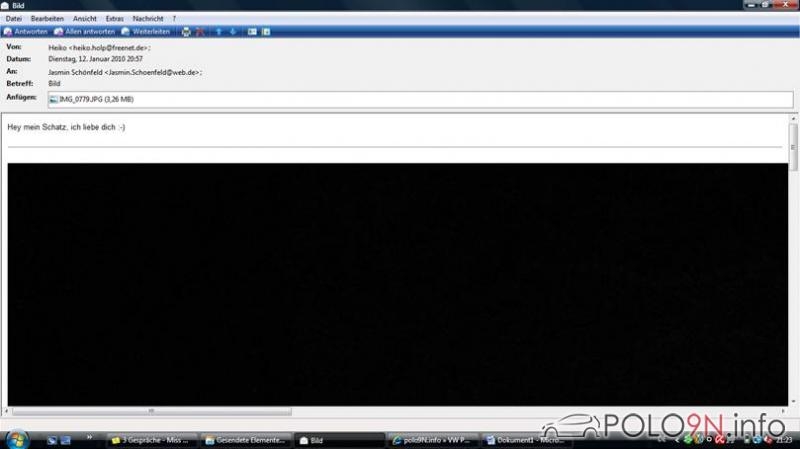Click the horizontal scrollbar thumb

[x=152, y=411]
